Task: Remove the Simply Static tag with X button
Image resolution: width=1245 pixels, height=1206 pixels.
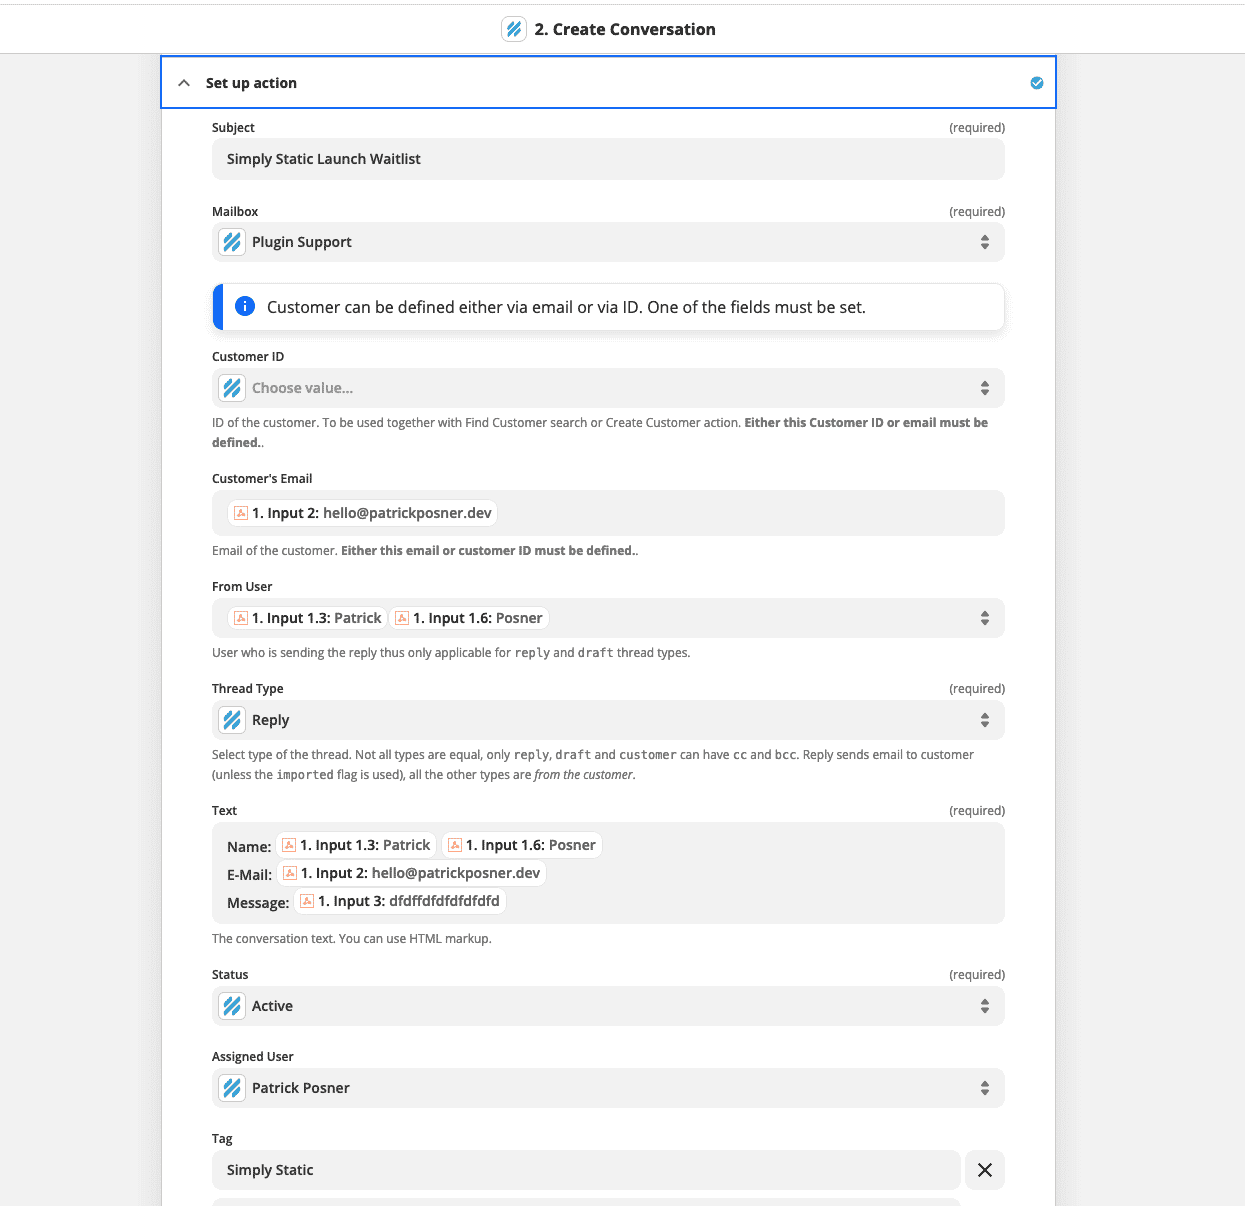Action: tap(985, 1170)
